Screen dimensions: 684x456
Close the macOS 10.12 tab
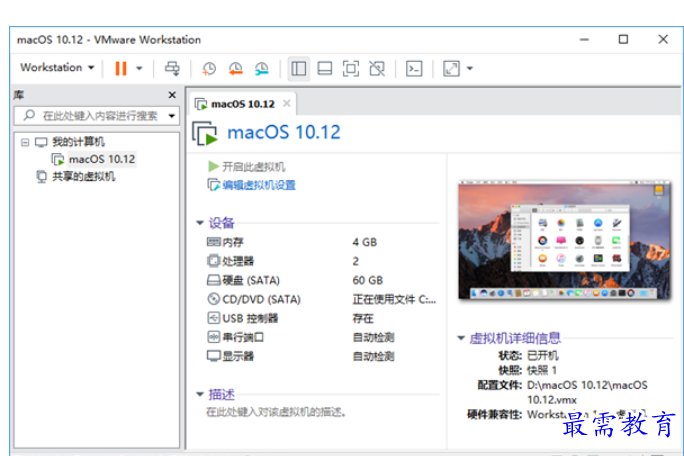(287, 103)
